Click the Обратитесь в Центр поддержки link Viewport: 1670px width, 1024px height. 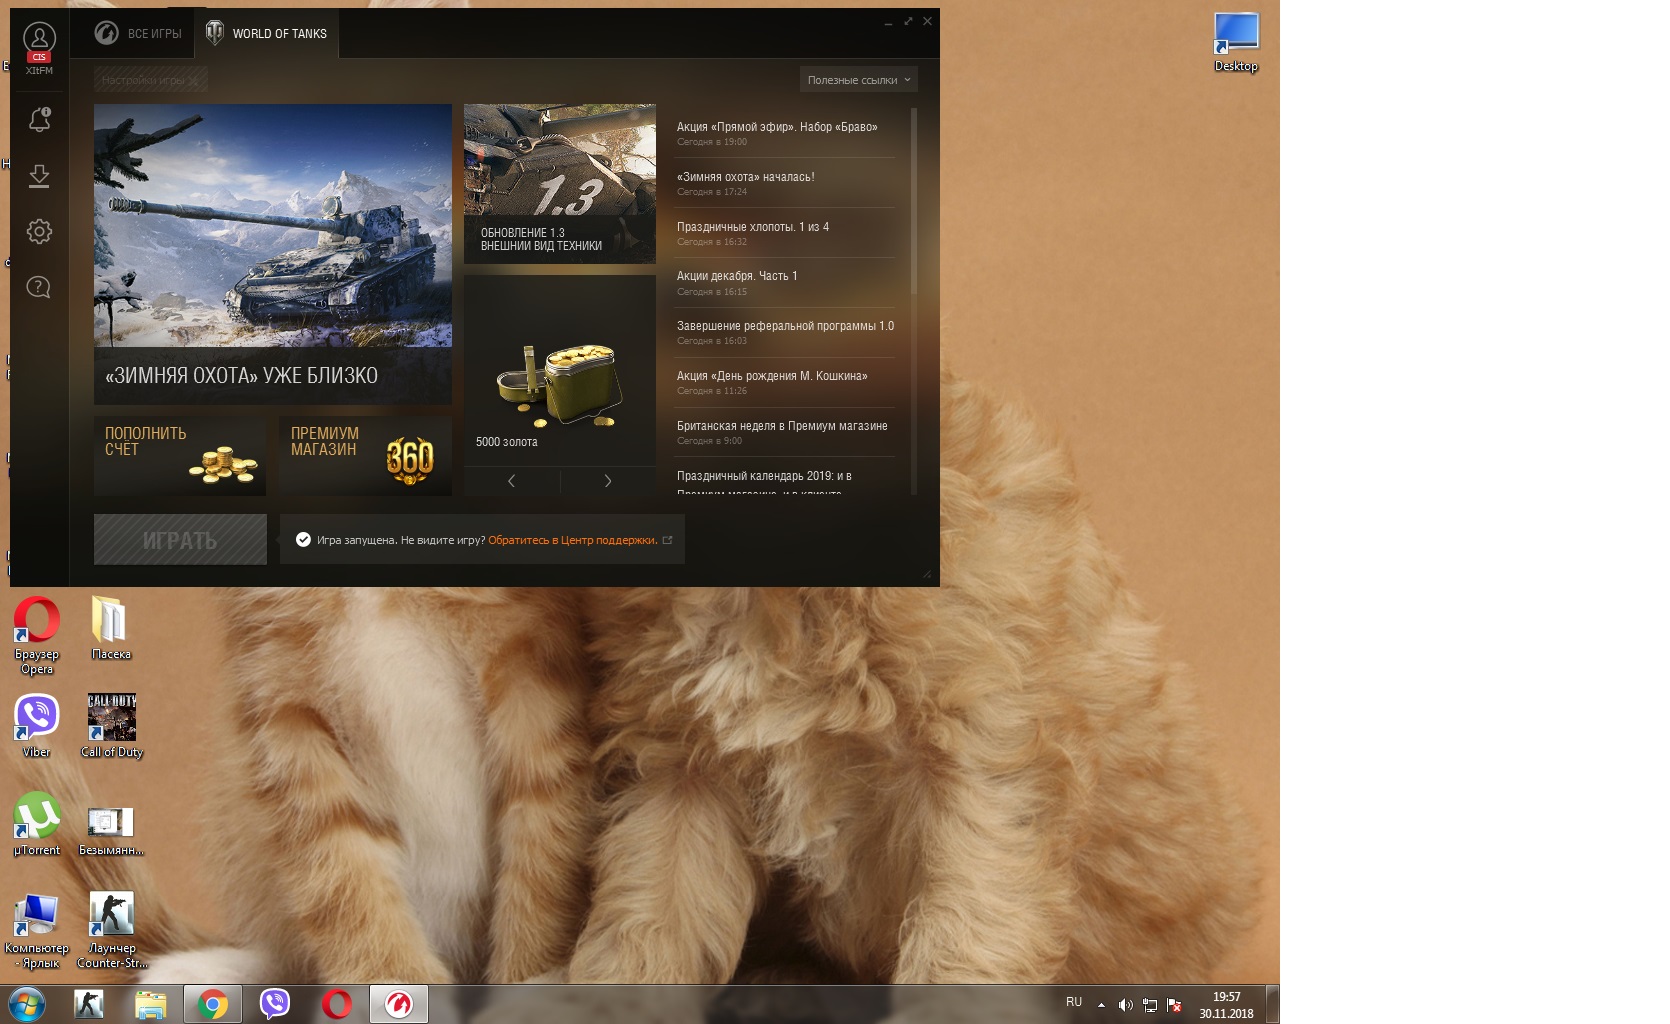point(573,540)
